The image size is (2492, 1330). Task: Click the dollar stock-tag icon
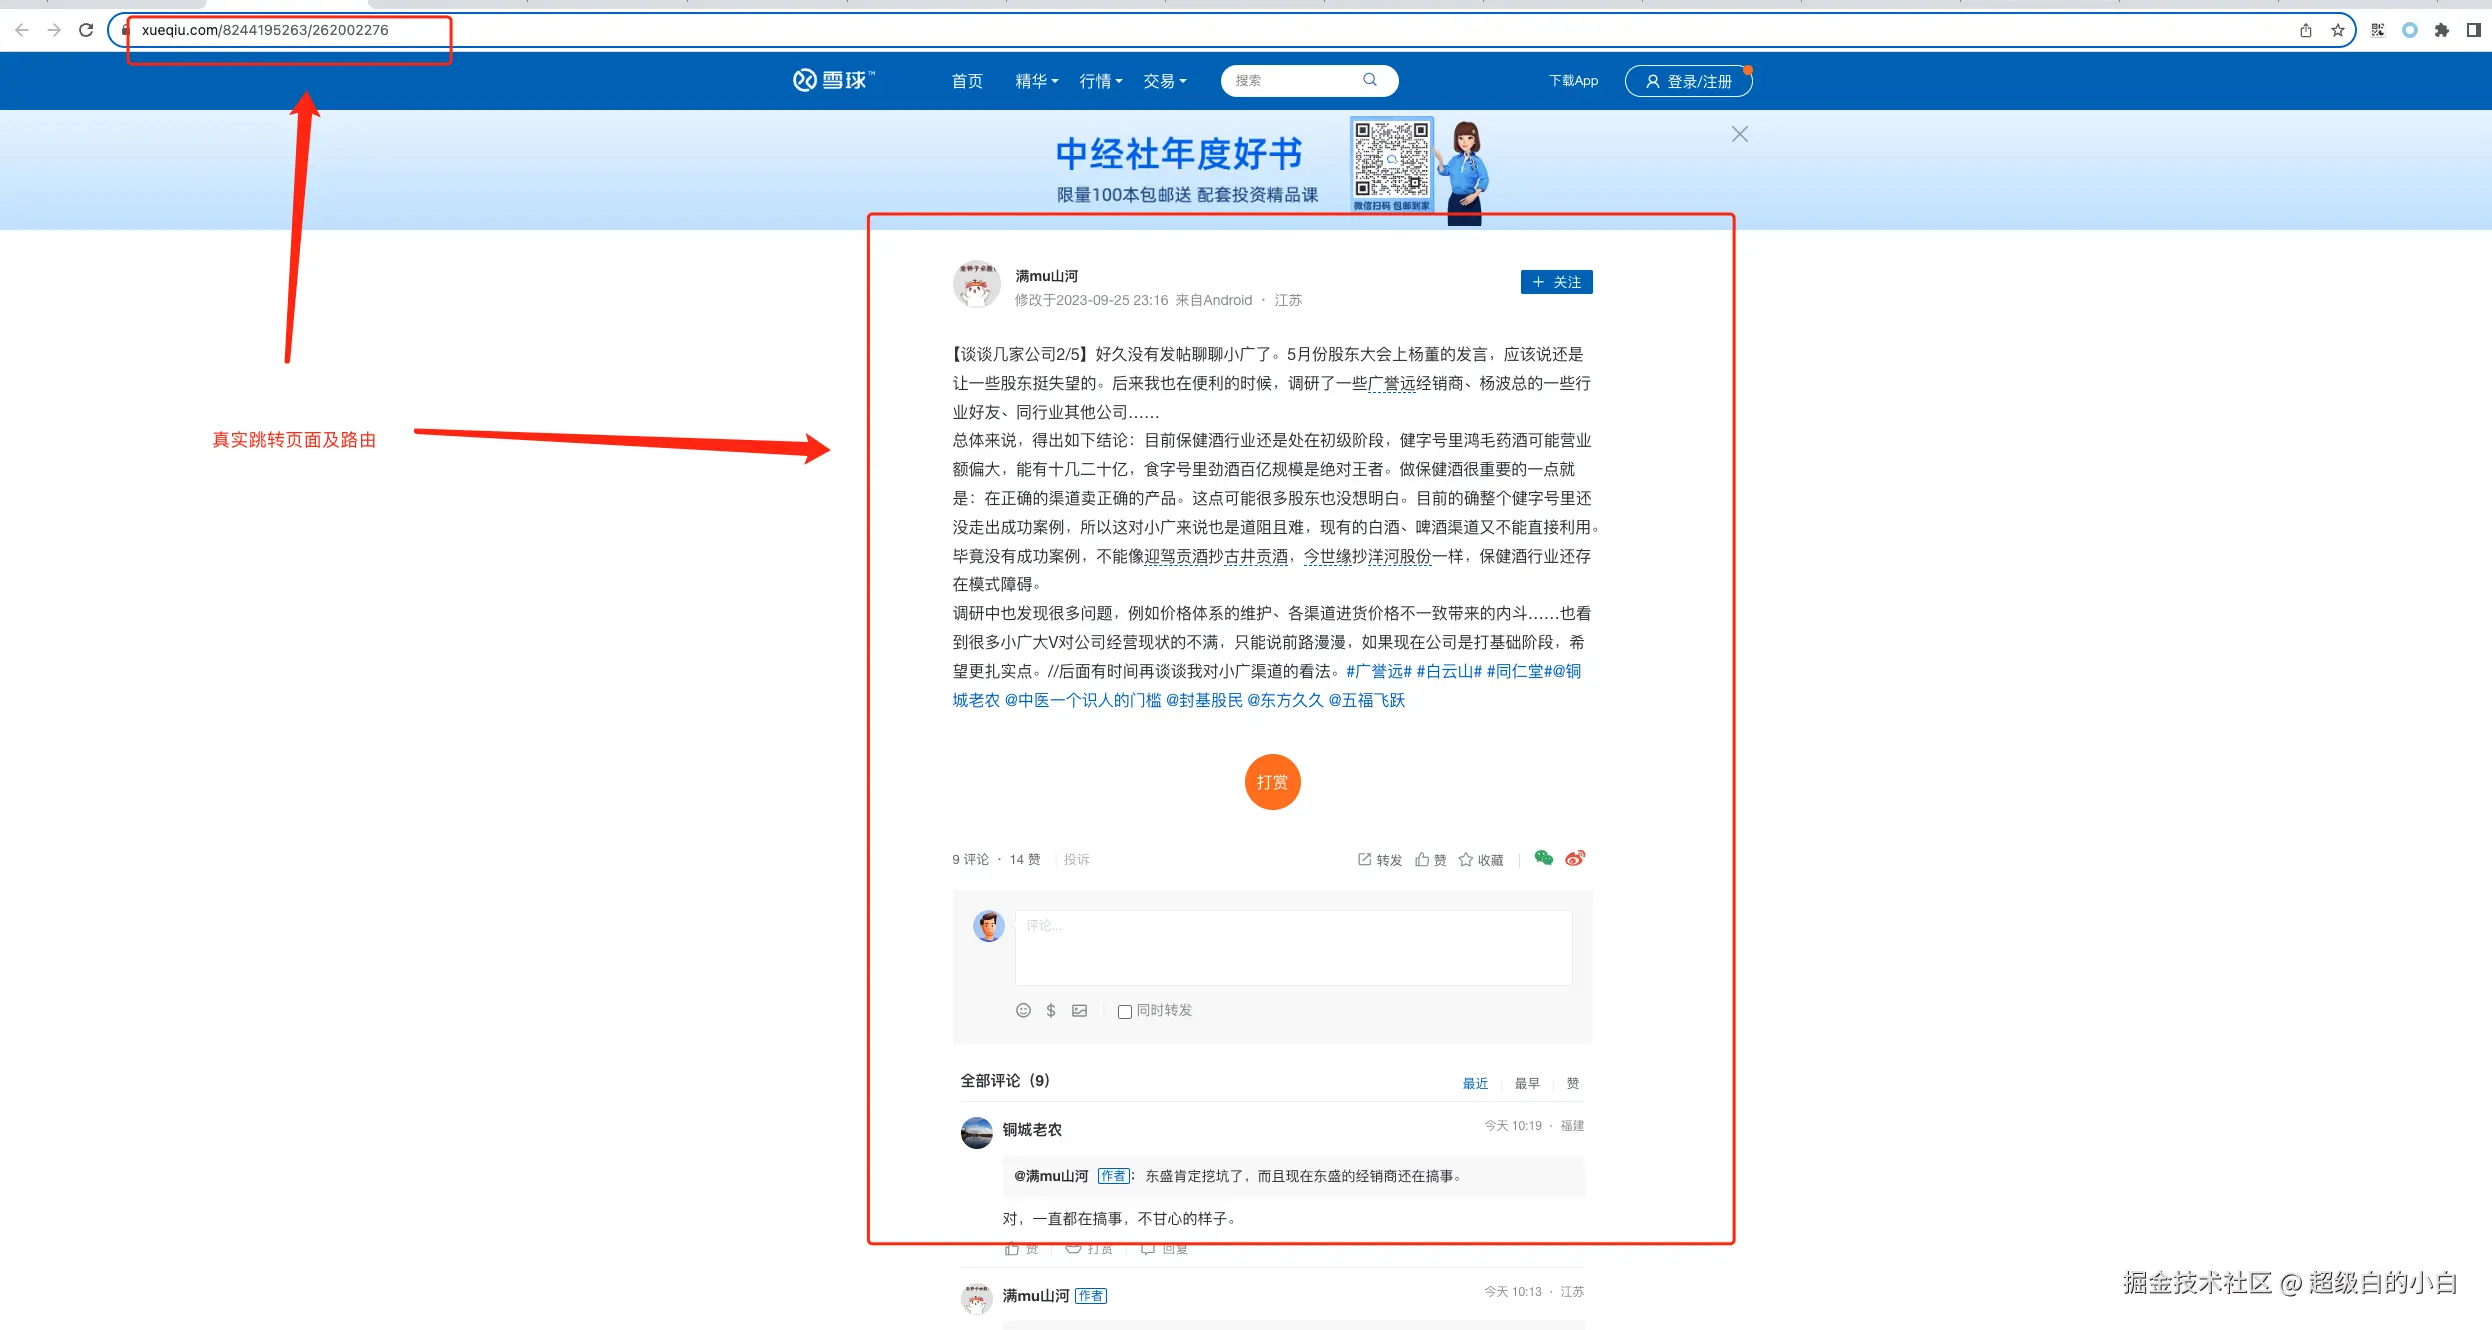[x=1051, y=1010]
